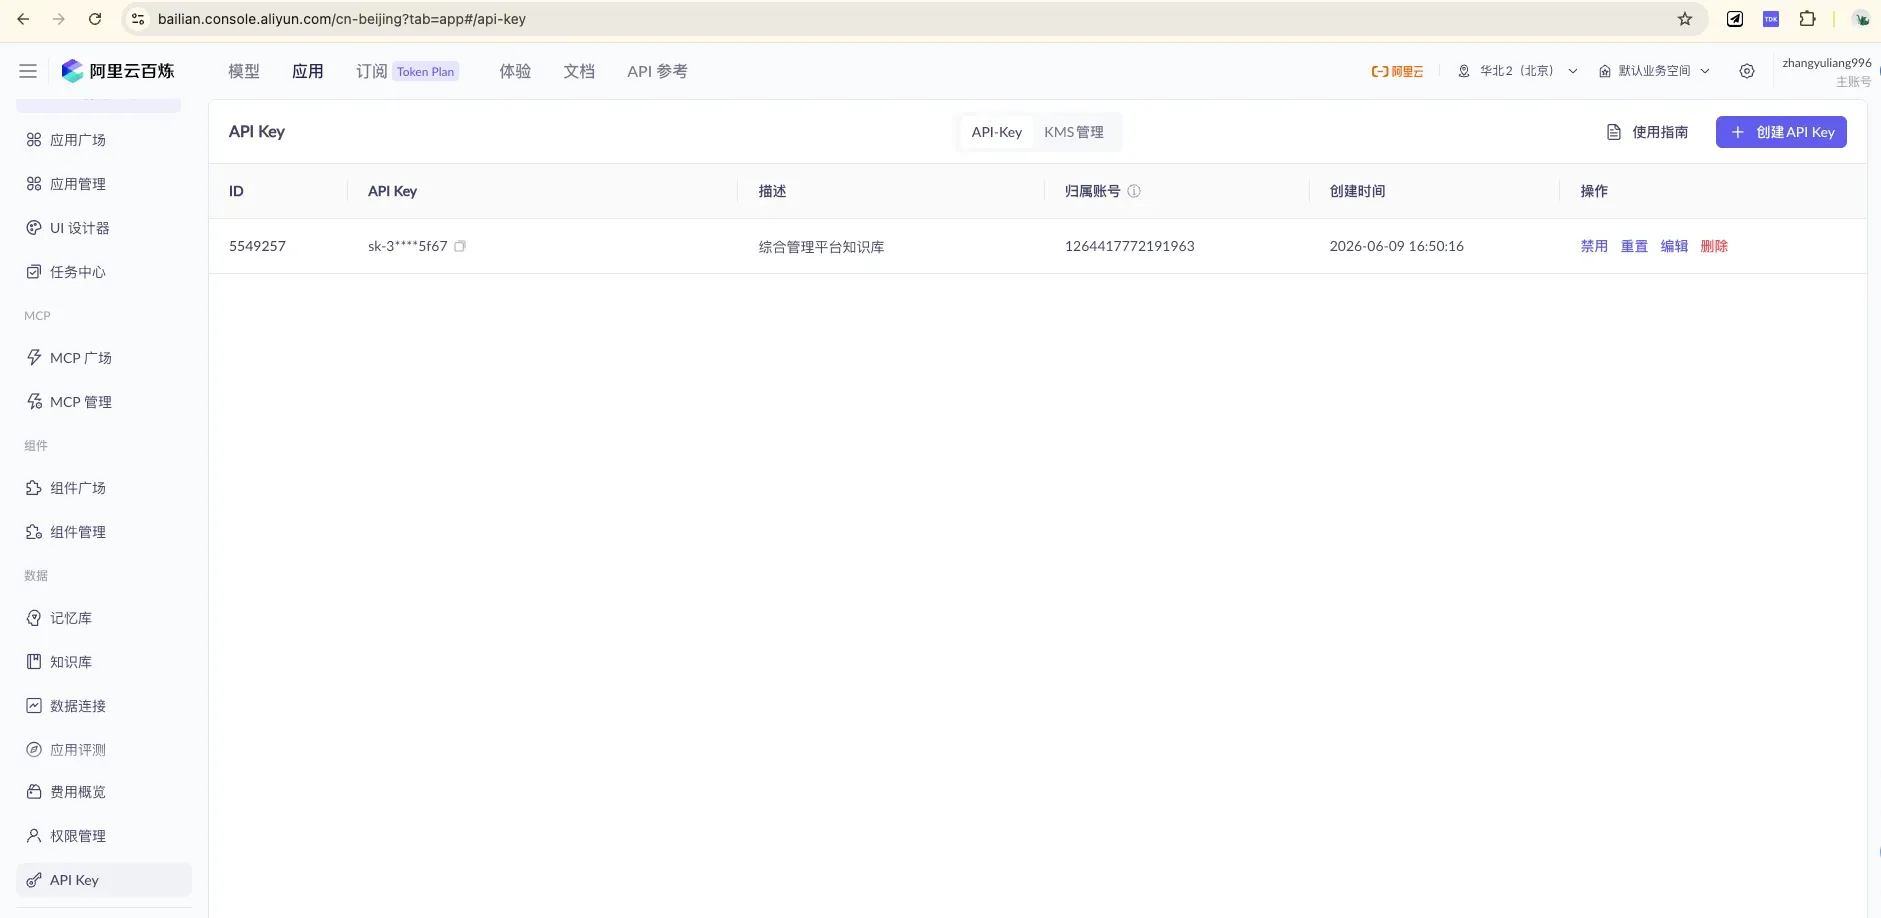Go back in browser history
1881x918 pixels.
coord(23,19)
